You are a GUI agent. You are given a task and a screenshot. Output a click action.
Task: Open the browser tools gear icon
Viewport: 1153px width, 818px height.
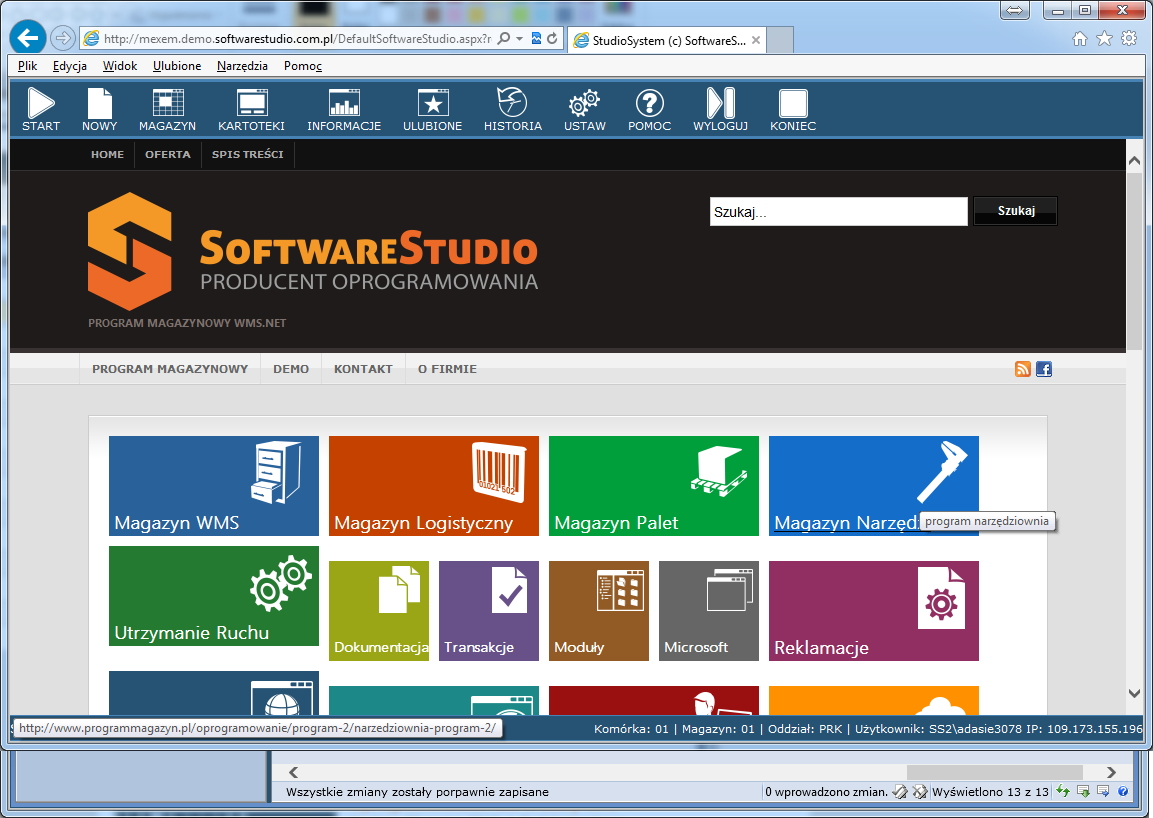(x=1129, y=39)
